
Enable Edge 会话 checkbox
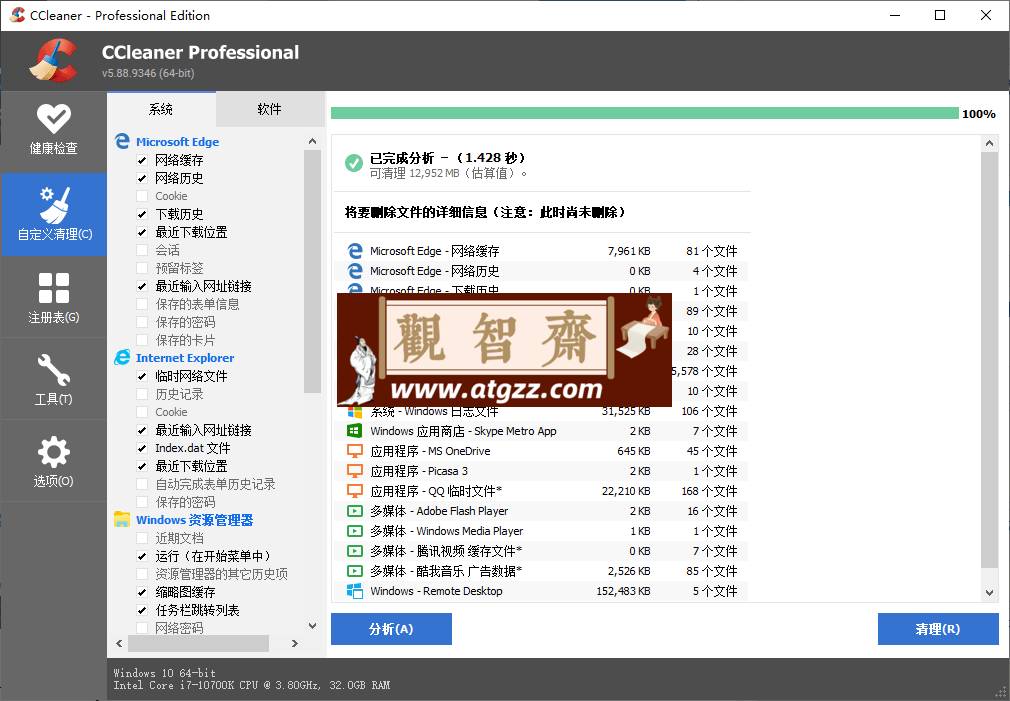click(x=142, y=250)
